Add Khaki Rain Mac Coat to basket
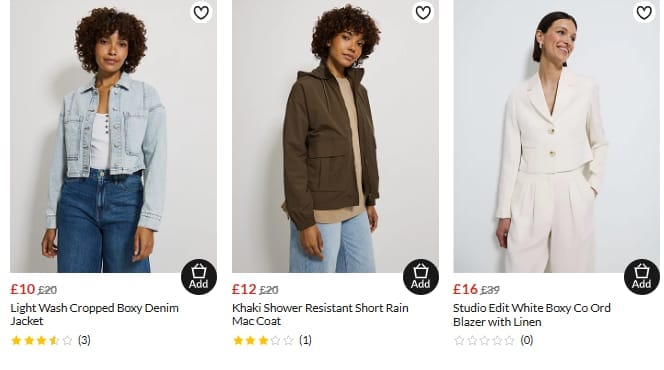This screenshot has width=664, height=370. click(x=421, y=276)
